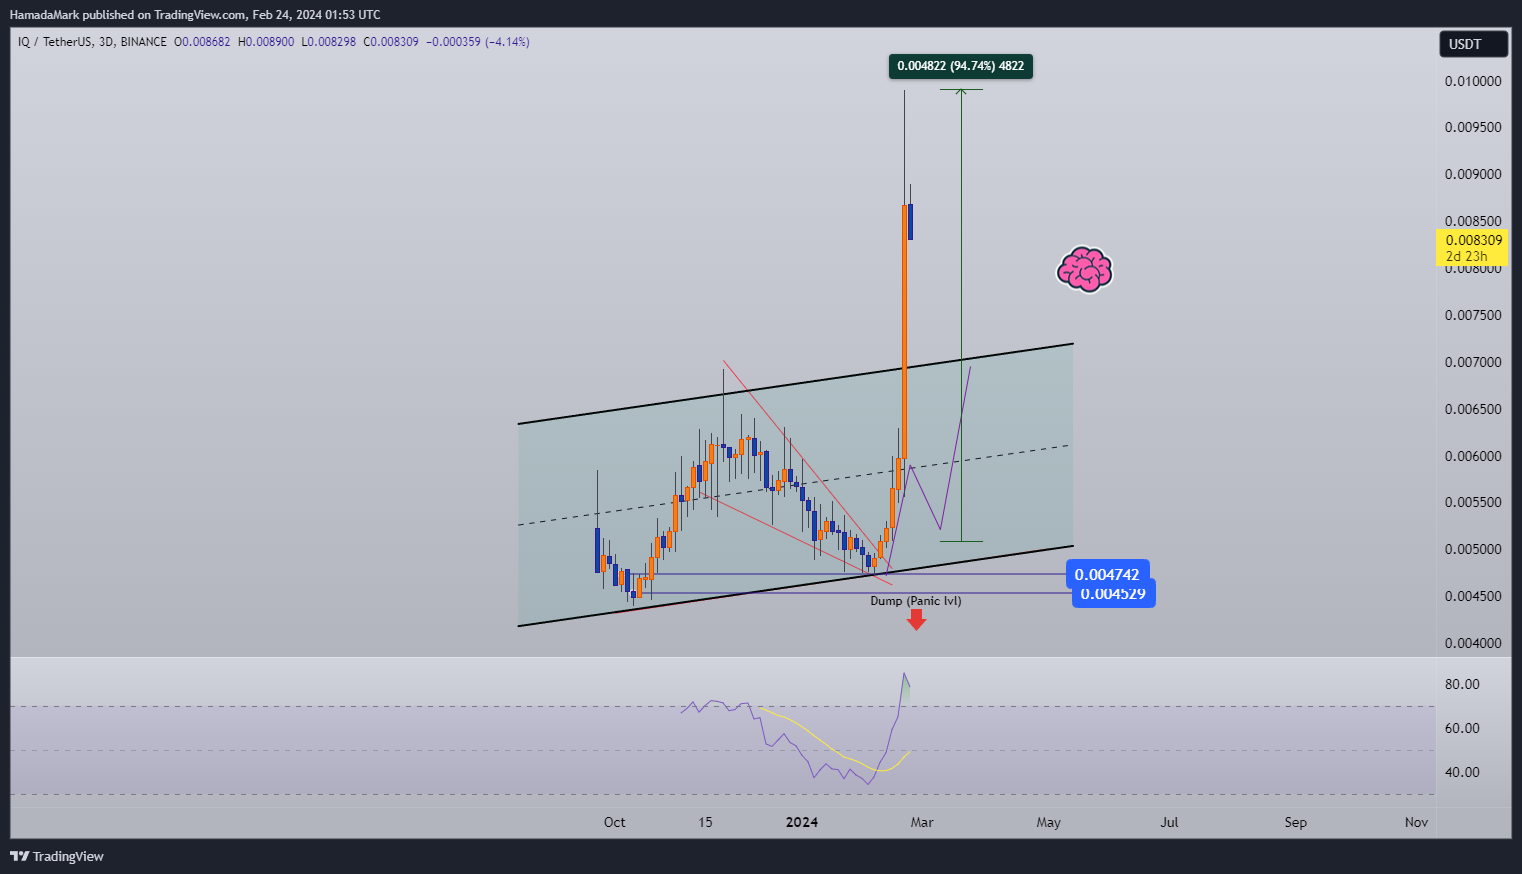
Task: Click the 0.004000 price axis label
Action: point(1473,643)
